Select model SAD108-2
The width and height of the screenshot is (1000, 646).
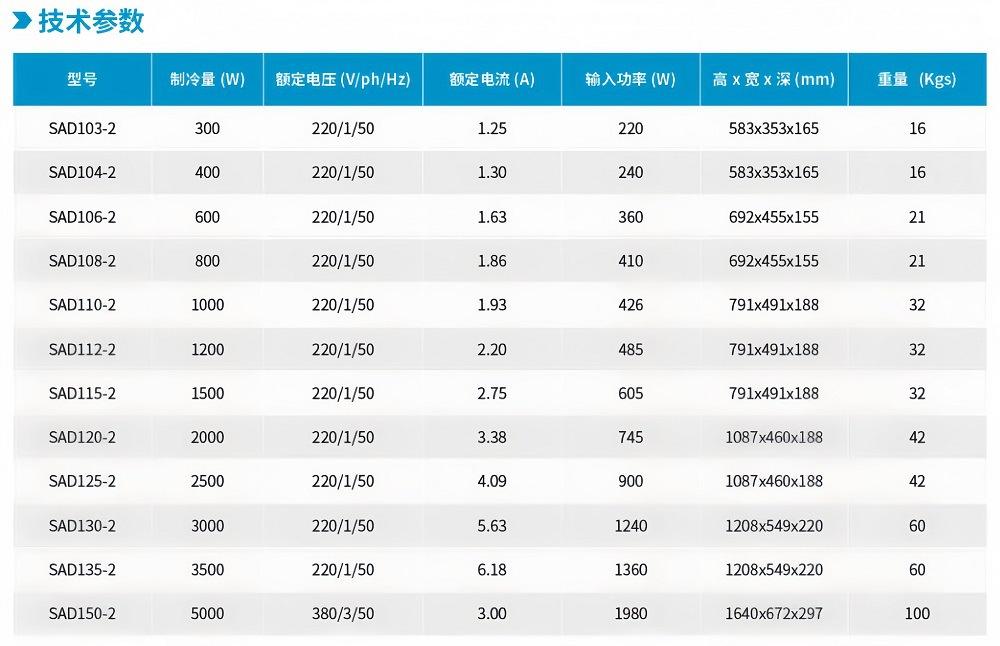tap(82, 261)
